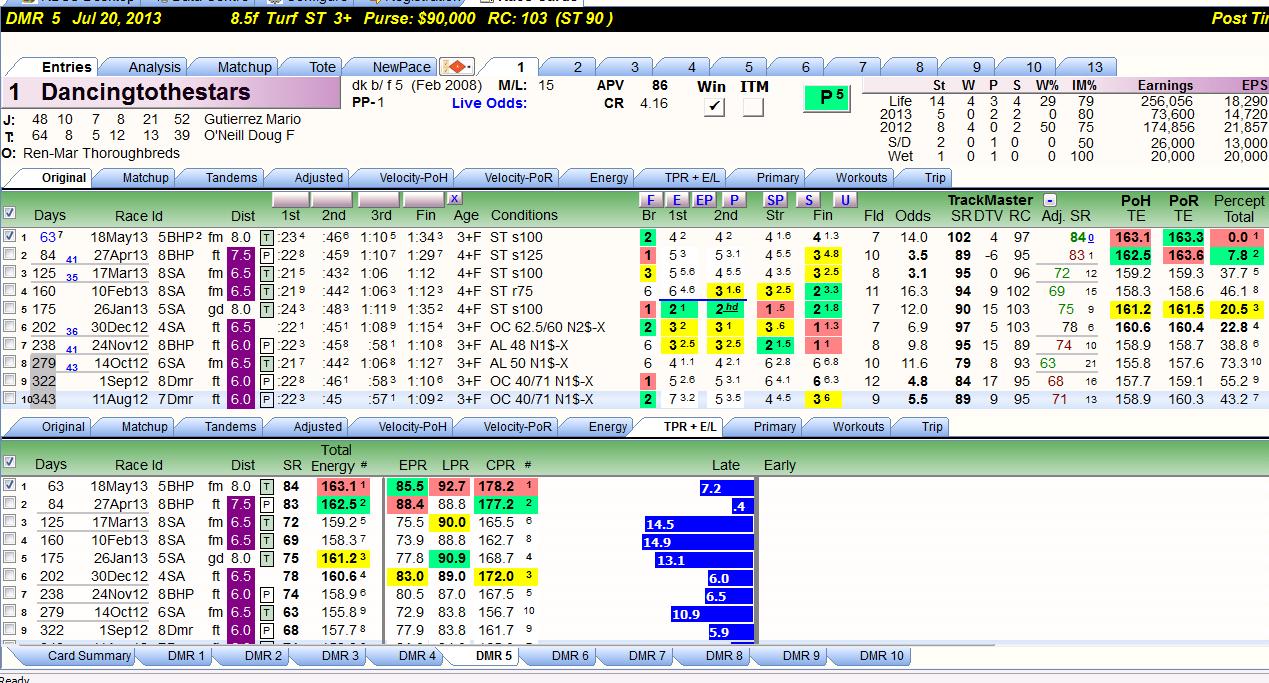Image resolution: width=1269 pixels, height=683 pixels.
Task: Check row 2 checkbox in upper table
Action: [x=10, y=255]
